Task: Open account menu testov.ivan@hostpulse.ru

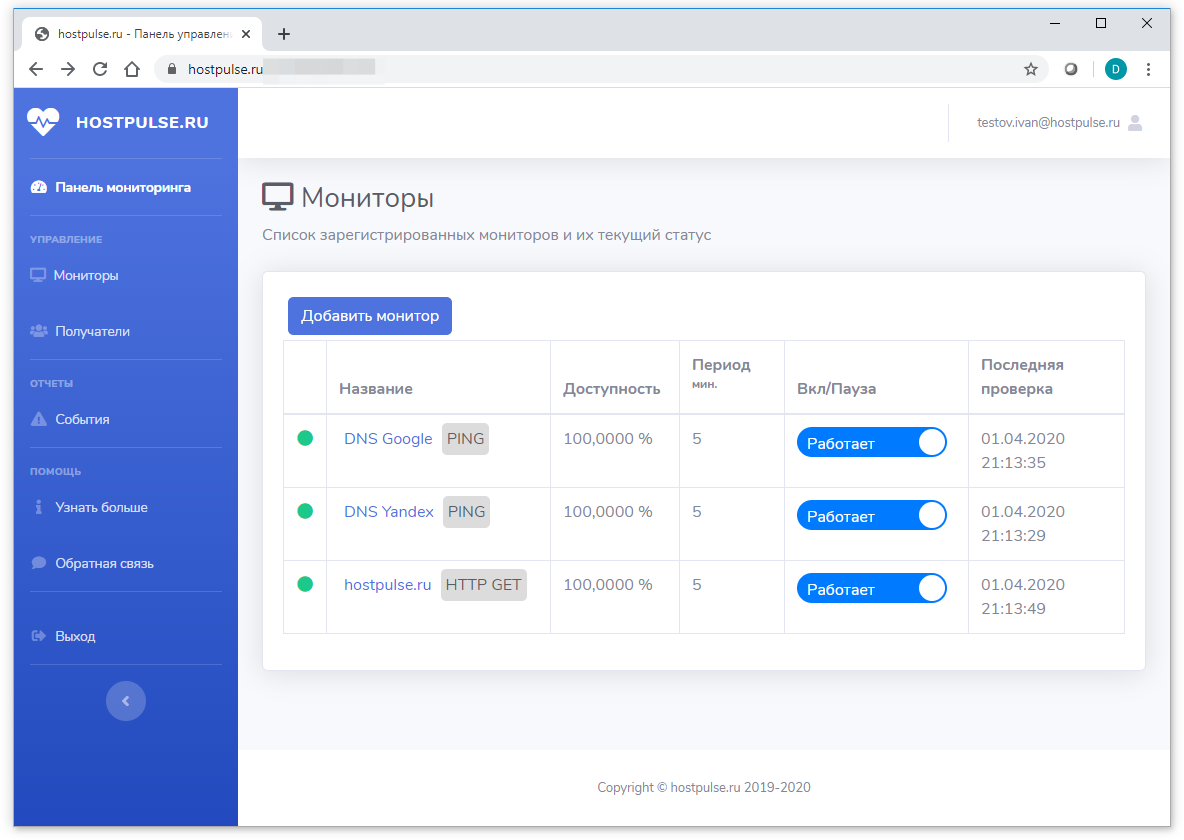Action: coord(1048,123)
